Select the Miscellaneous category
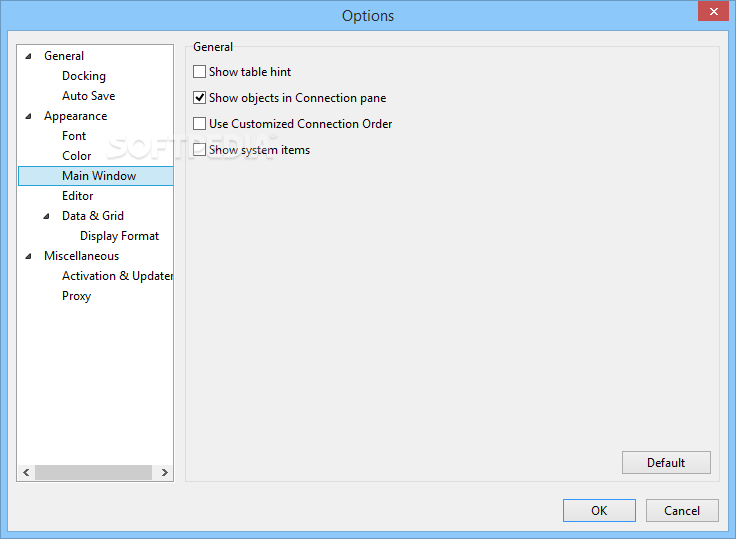Image resolution: width=736 pixels, height=539 pixels. [x=81, y=256]
